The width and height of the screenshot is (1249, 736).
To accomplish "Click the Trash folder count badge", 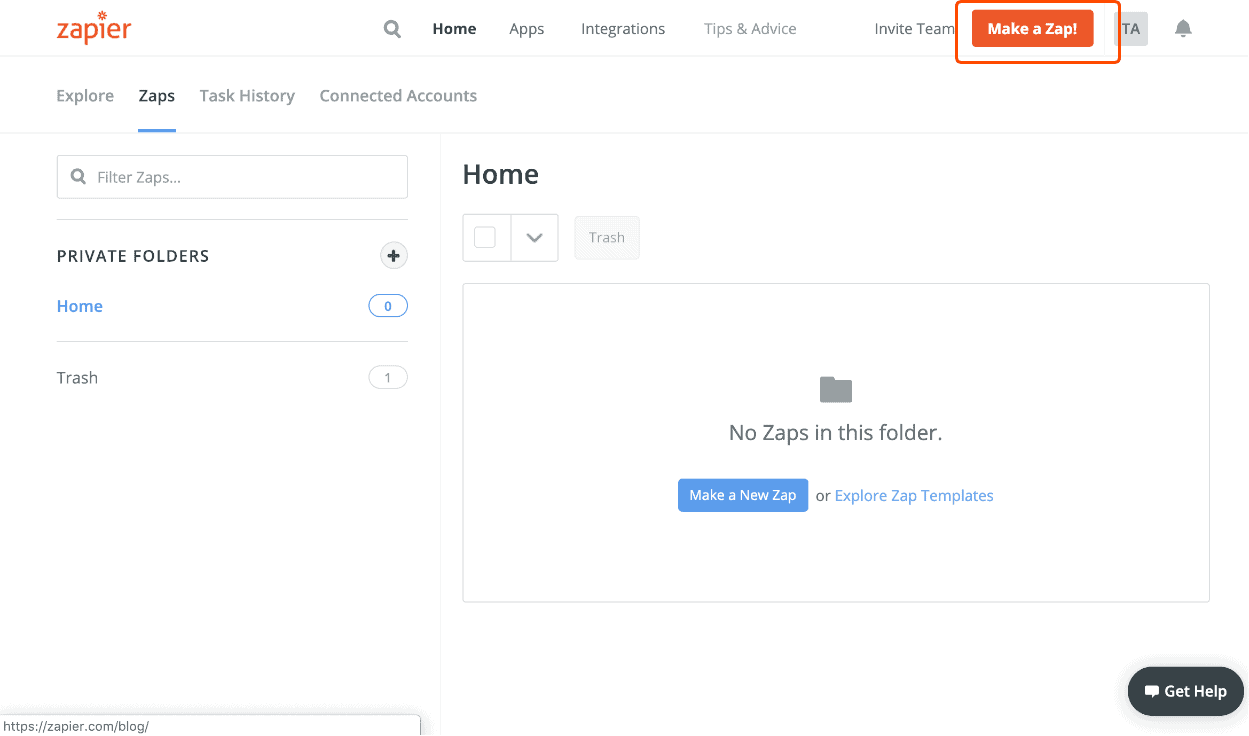I will click(388, 377).
